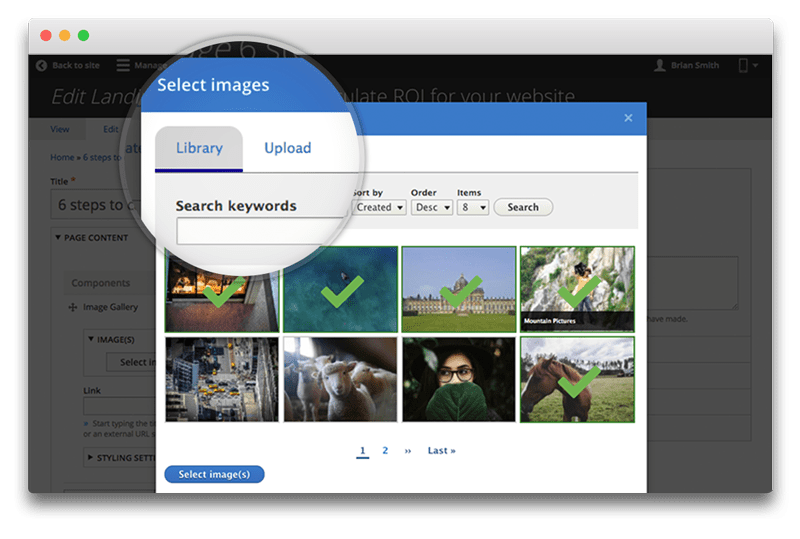Open the Manage hamburger menu icon

click(123, 66)
